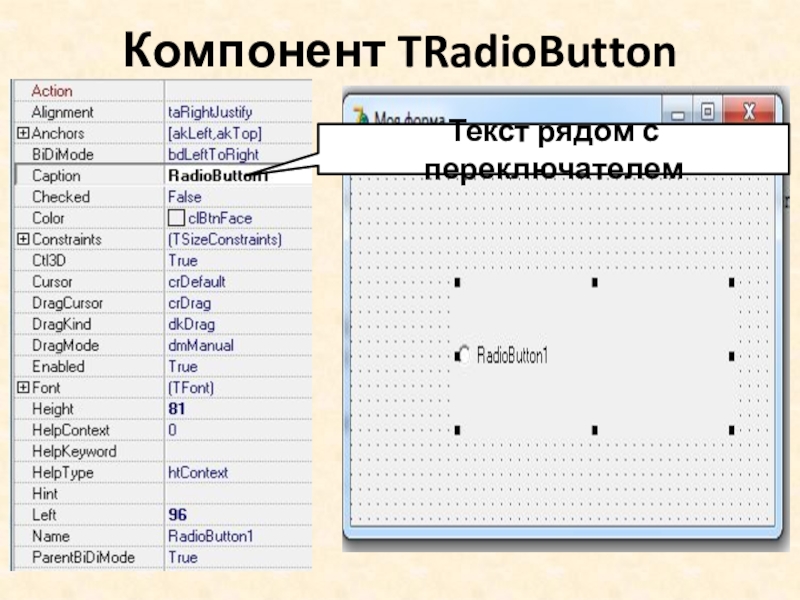This screenshot has height=600, width=800.
Task: Select the DragCursor property name
Action: point(68,303)
